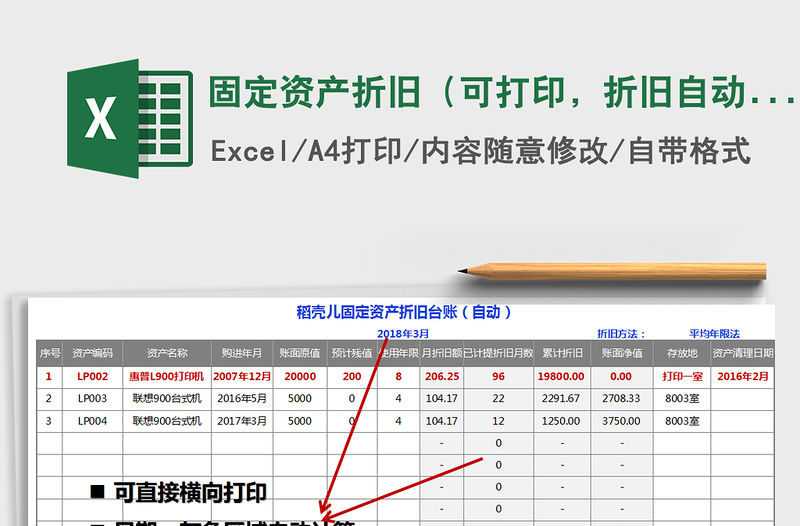This screenshot has width=800, height=526.
Task: Select the title text 固定资产折旧（可打印
Action: click(x=389, y=92)
